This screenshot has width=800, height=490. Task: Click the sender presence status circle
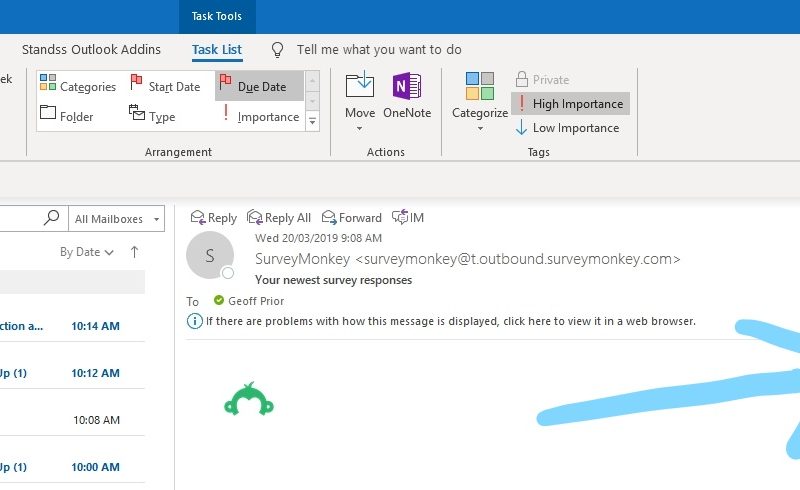pyautogui.click(x=228, y=273)
